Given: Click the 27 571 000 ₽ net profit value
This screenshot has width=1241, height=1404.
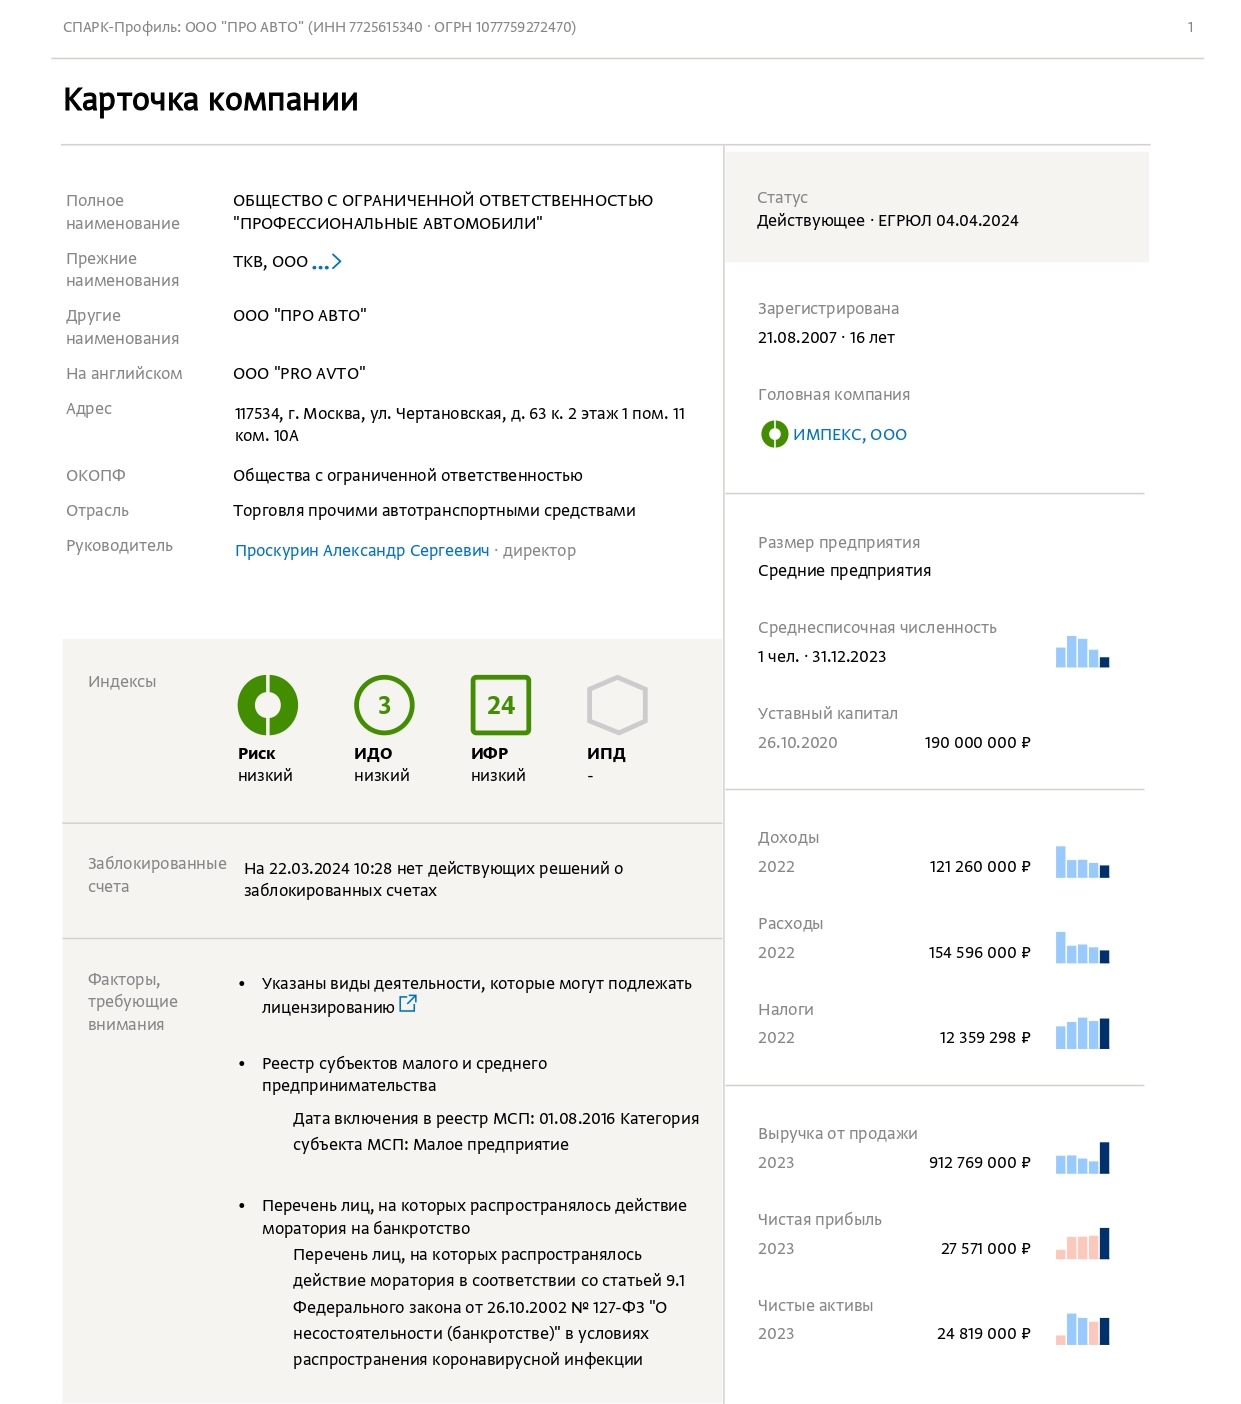Looking at the screenshot, I should click(986, 1248).
